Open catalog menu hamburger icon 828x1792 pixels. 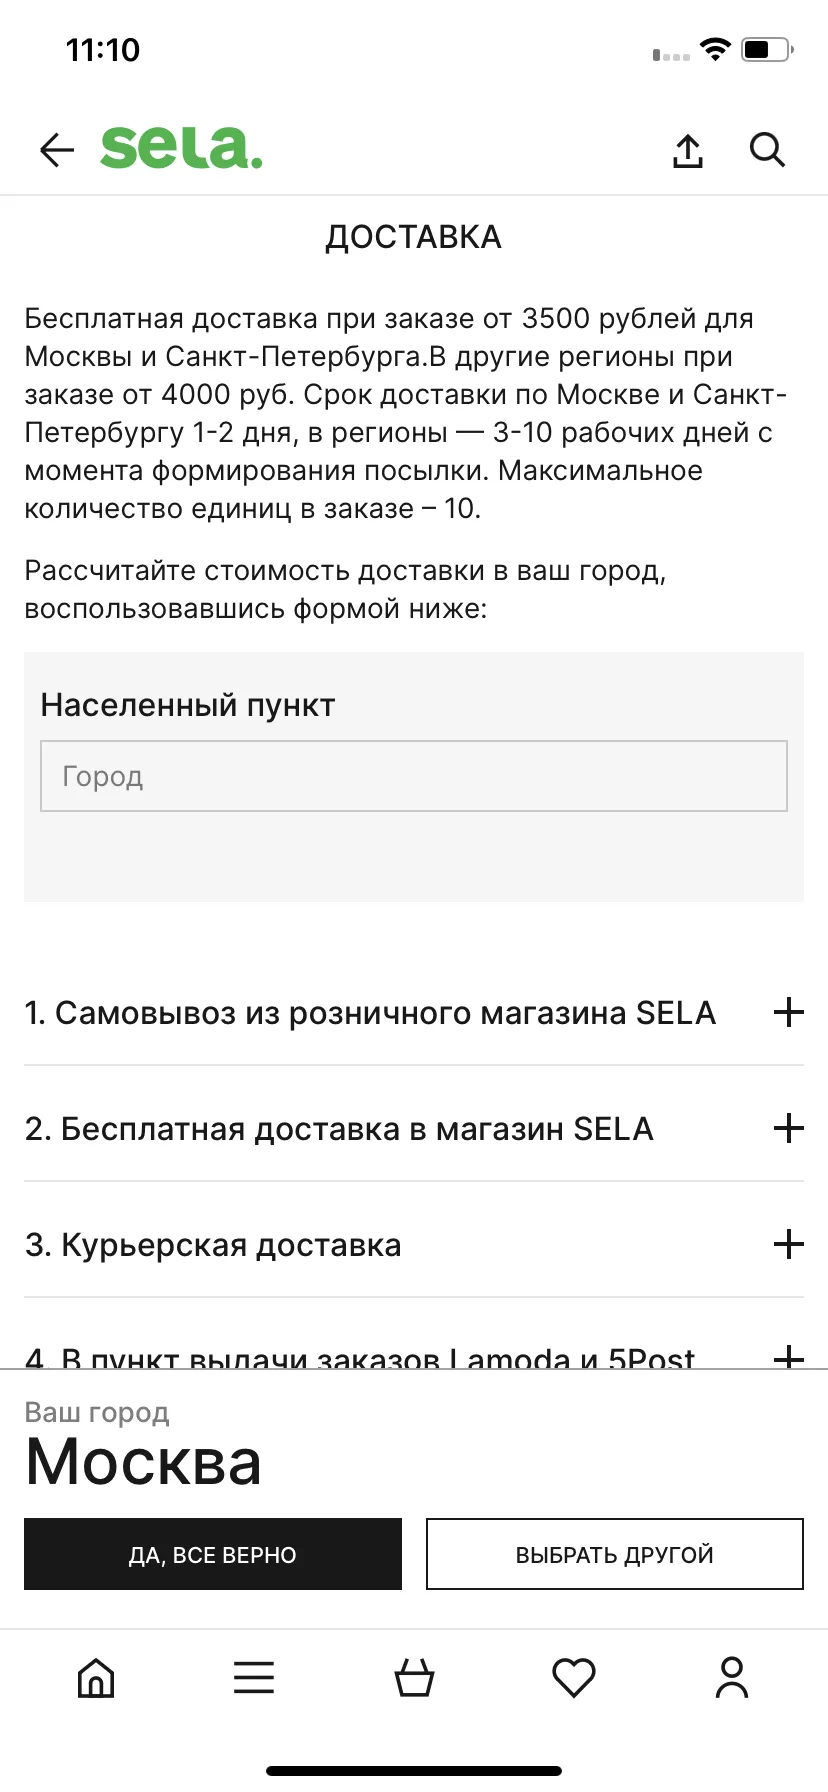tap(254, 1677)
